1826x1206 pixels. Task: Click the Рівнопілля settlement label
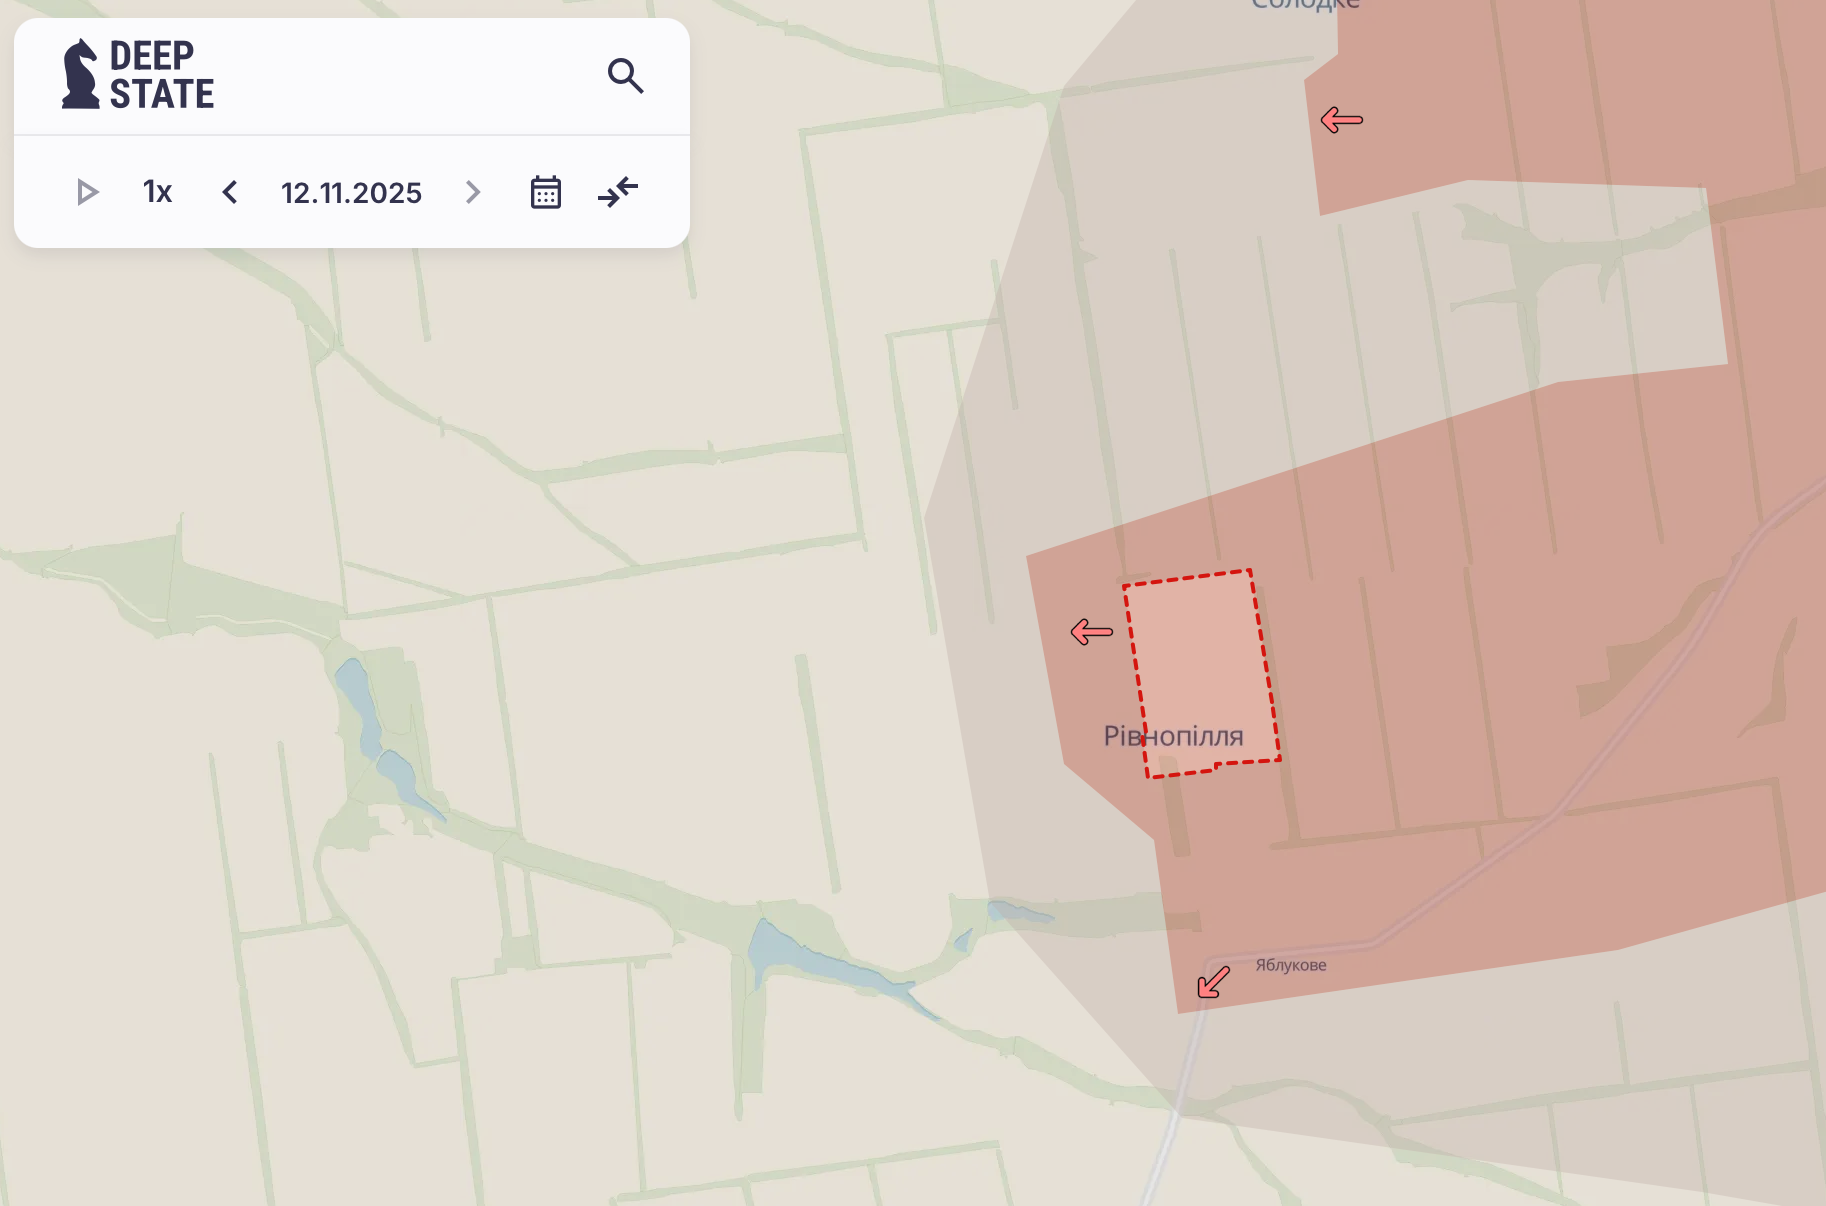[x=1173, y=737]
